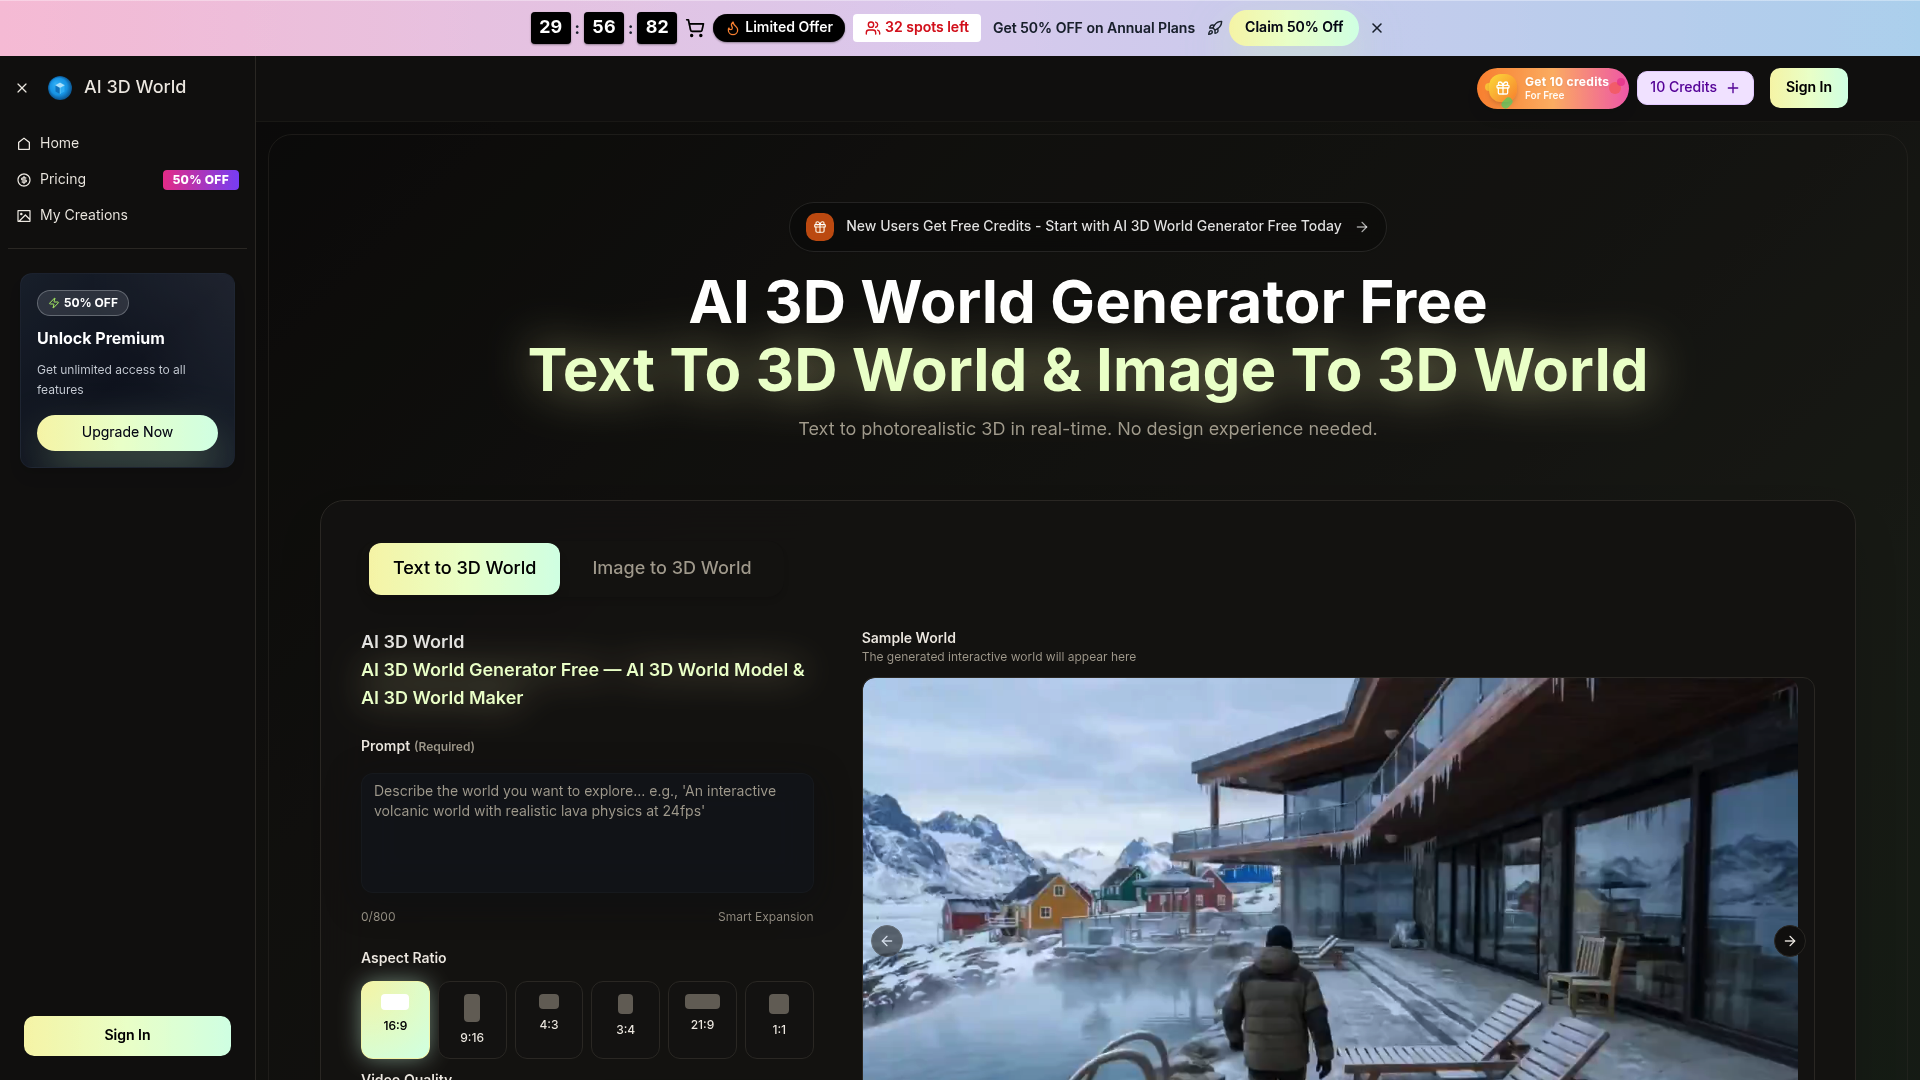Go to previous sample world with left arrow
Screen dimensions: 1920x1080
886,941
